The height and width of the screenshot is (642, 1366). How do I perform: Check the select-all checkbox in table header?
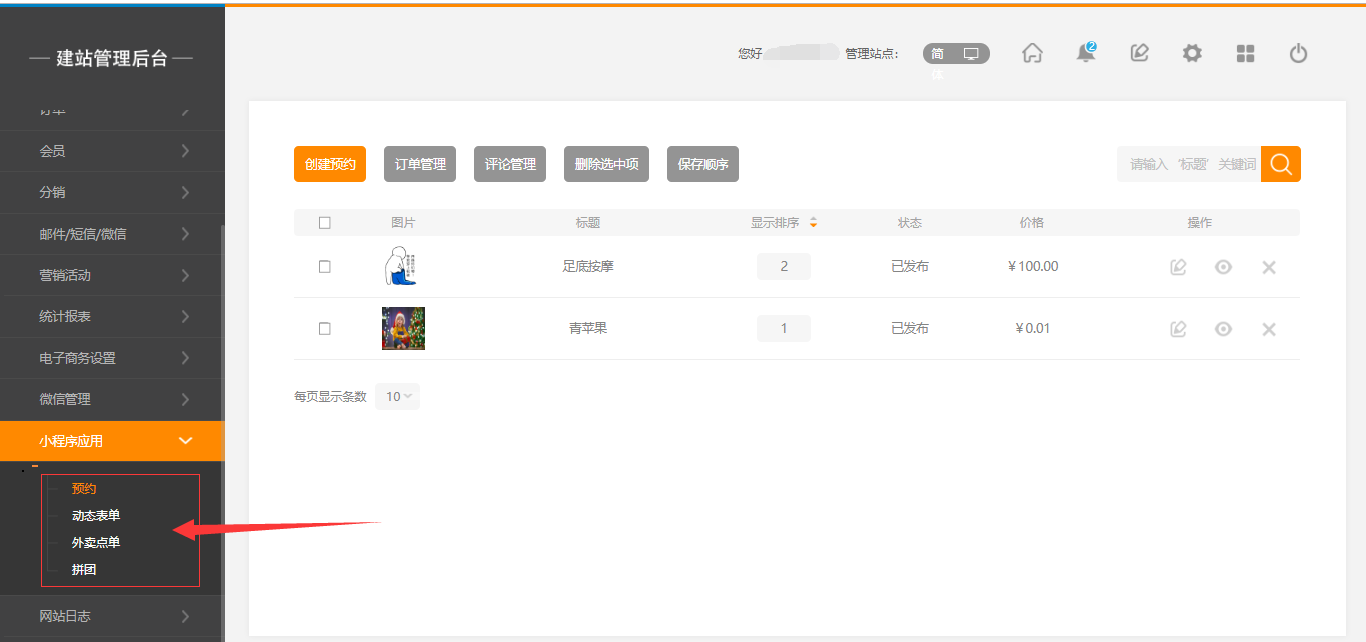(324, 223)
